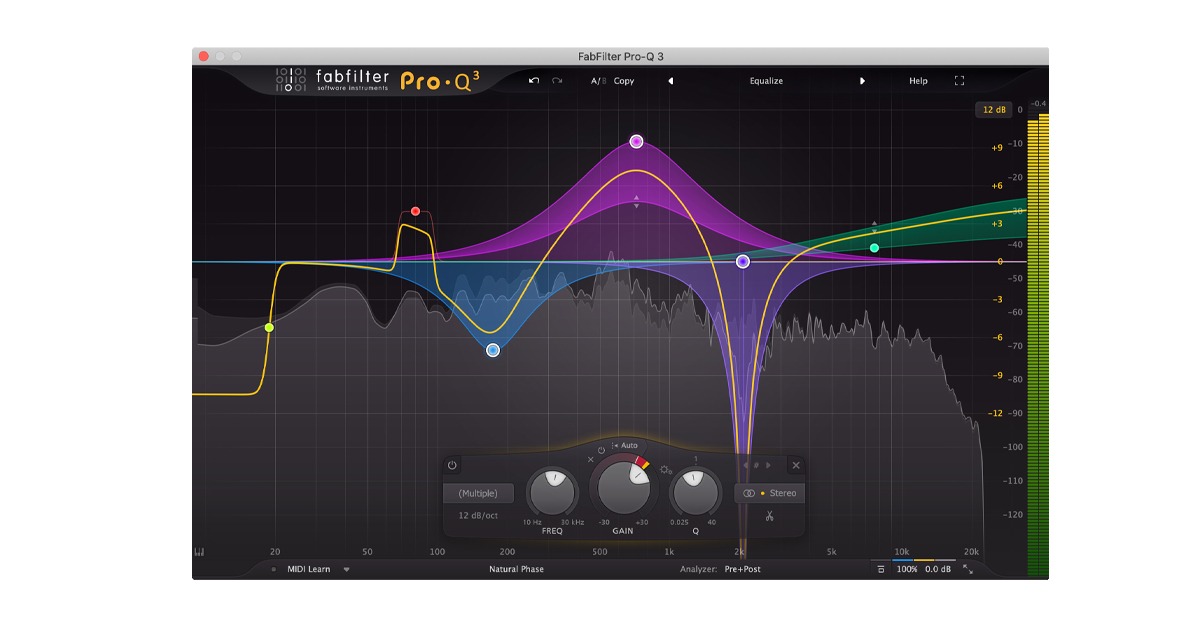Toggle A/B state comparison

click(598, 81)
